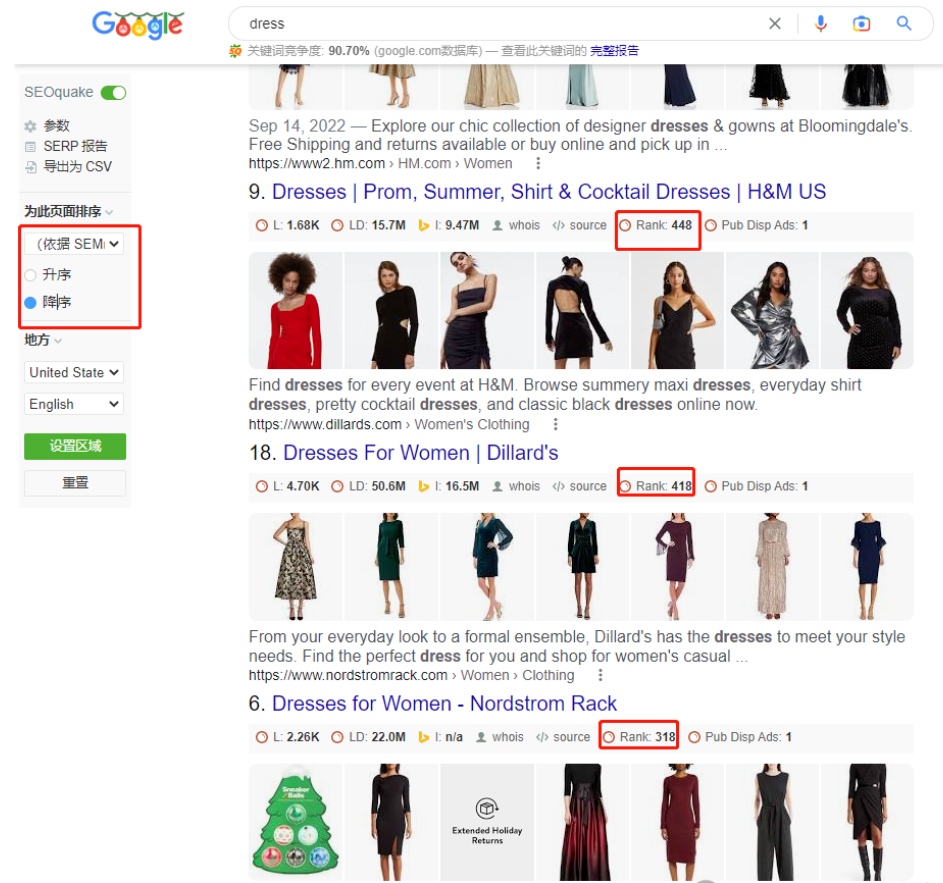943x883 pixels.
Task: Open the English language dropdown
Action: 74,404
